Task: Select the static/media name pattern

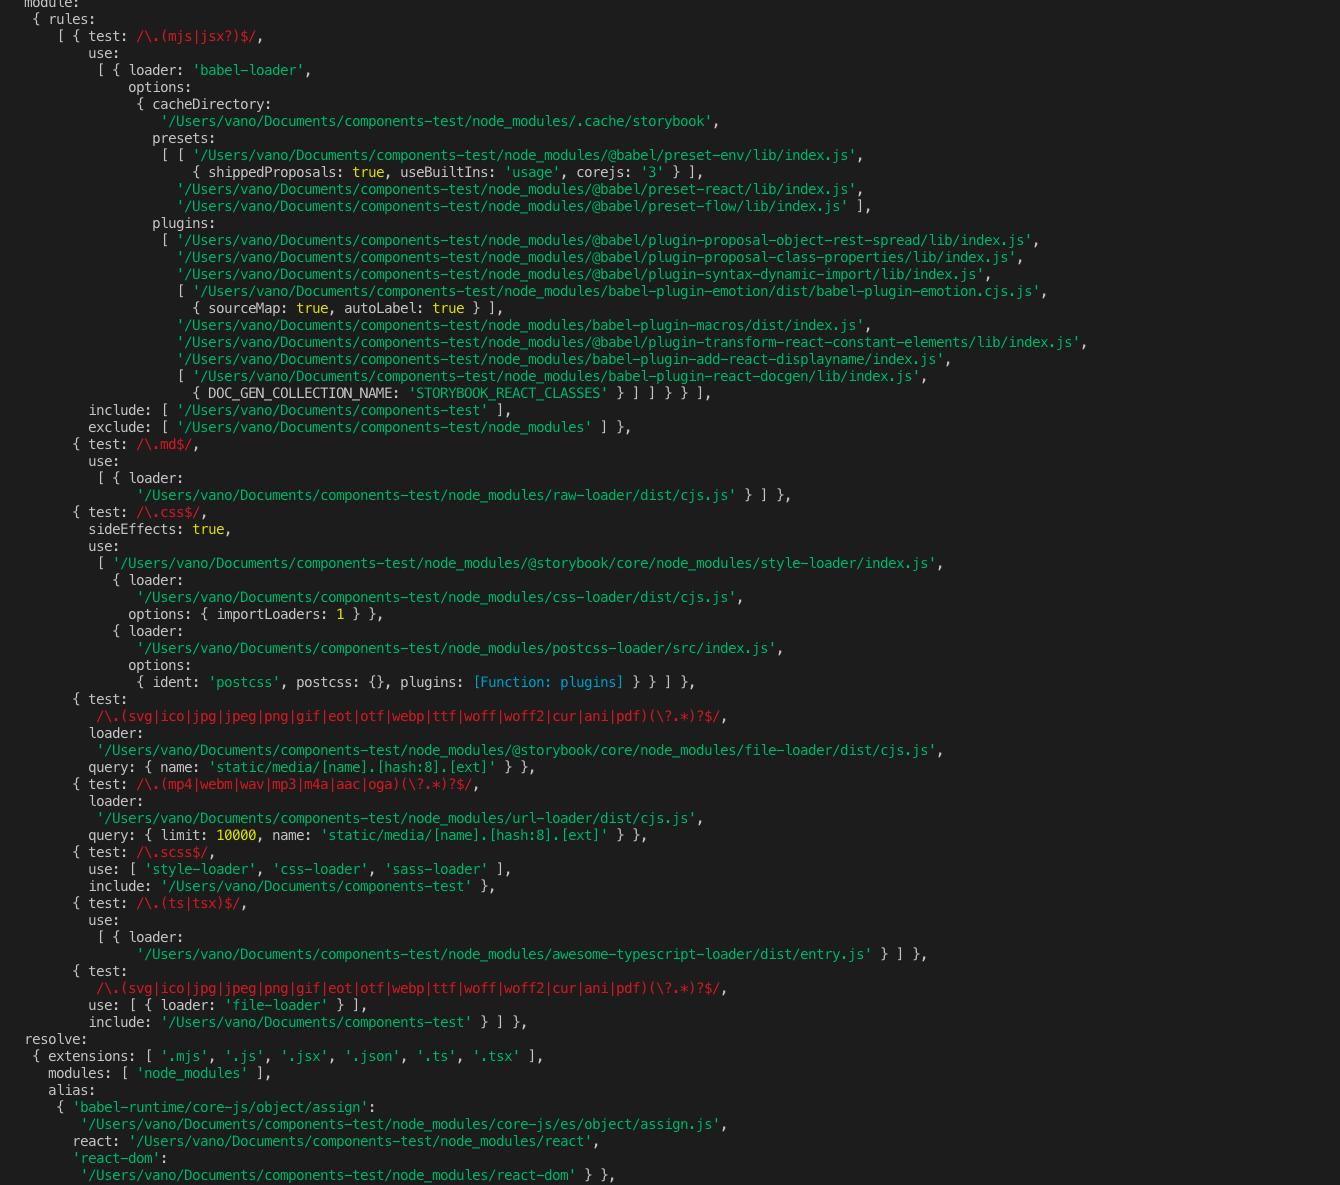Action: [351, 767]
